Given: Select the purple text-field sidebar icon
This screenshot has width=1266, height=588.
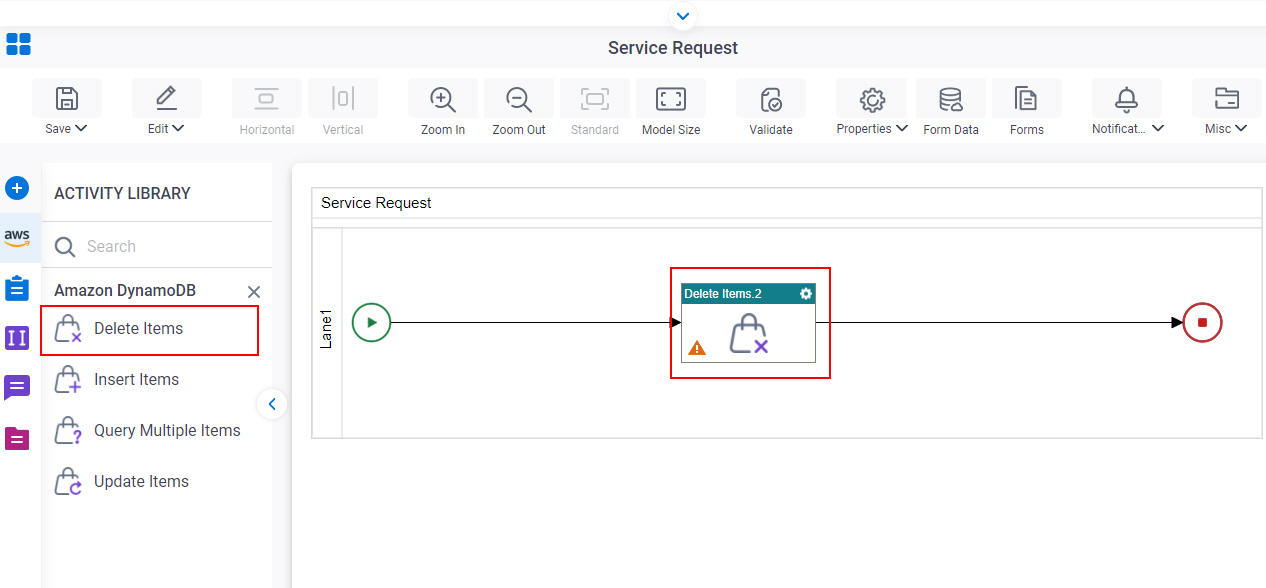Looking at the screenshot, I should click(x=17, y=337).
